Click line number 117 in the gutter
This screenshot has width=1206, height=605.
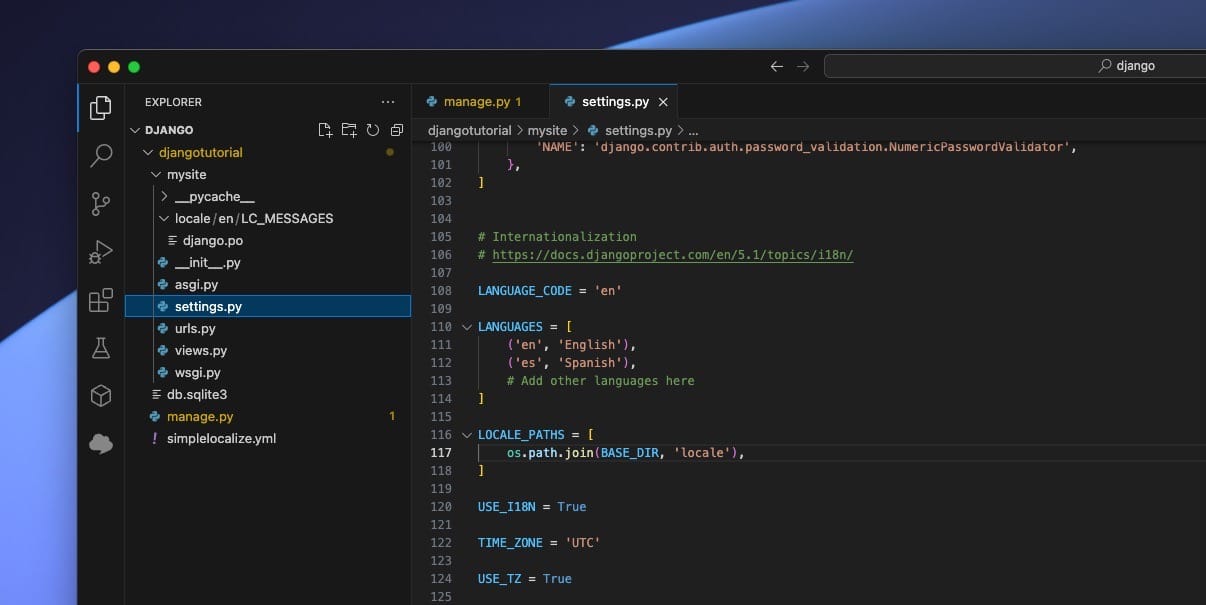(x=441, y=453)
